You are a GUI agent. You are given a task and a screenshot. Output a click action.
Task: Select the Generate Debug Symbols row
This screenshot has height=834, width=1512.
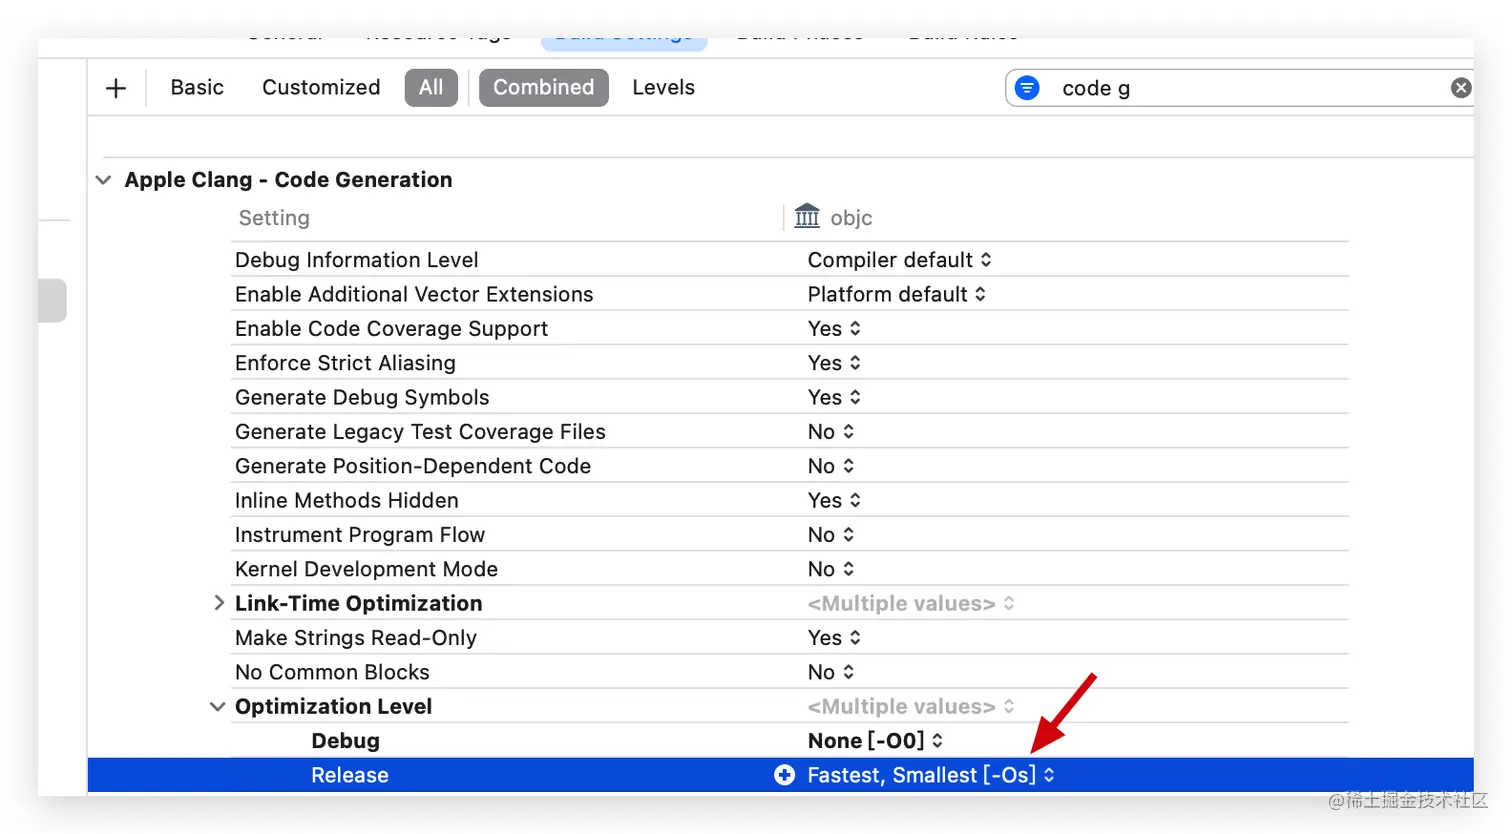coord(789,397)
